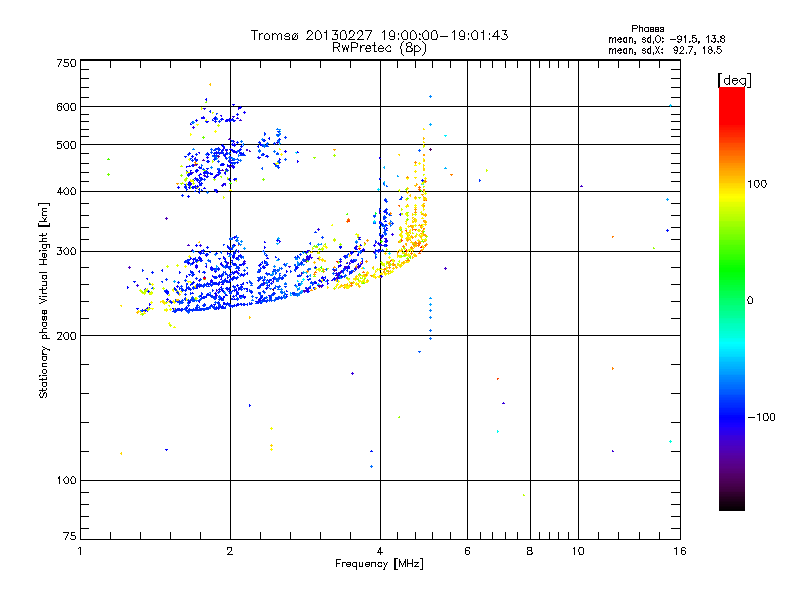Viewport: 800px width, 600px height.
Task: Click the colorbar tick label '-100'
Action: (761, 417)
